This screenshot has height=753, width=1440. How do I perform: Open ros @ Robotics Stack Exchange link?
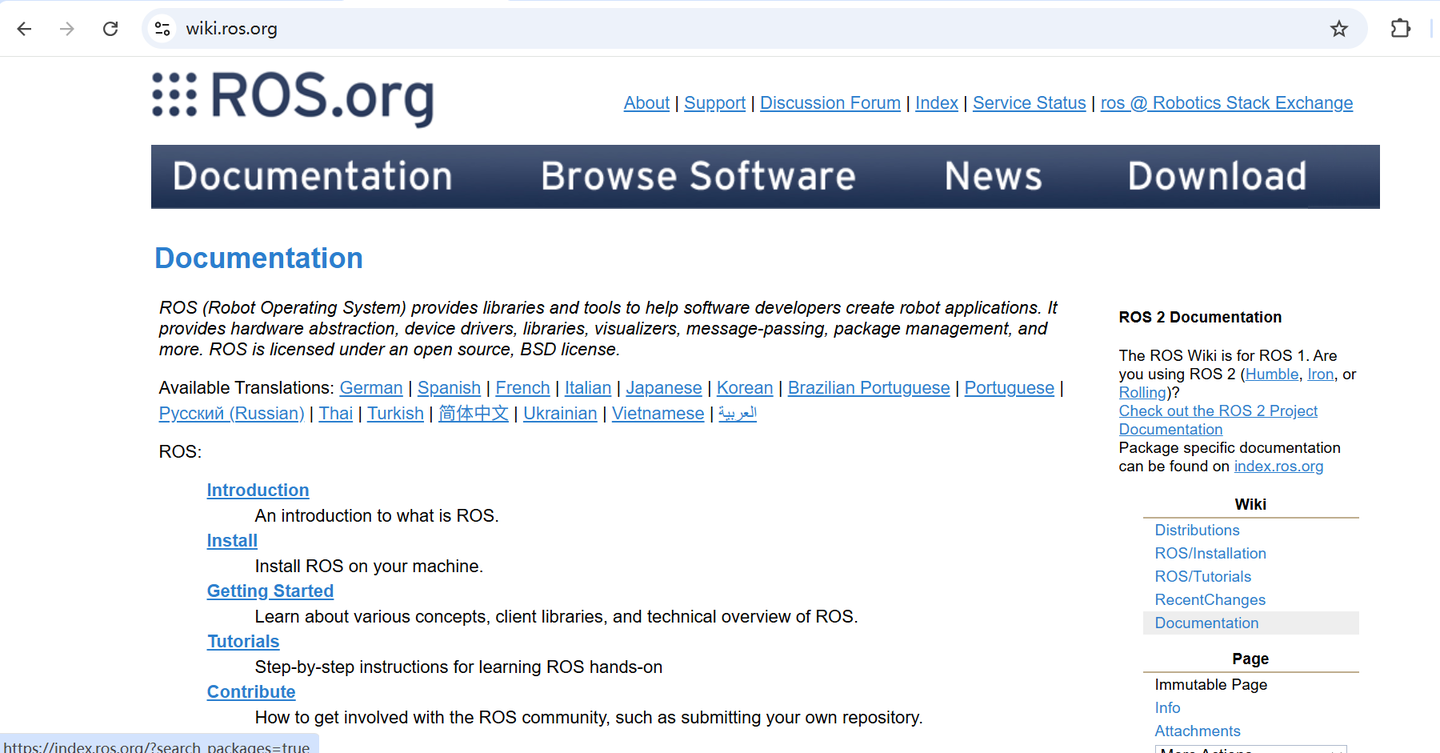pos(1227,103)
